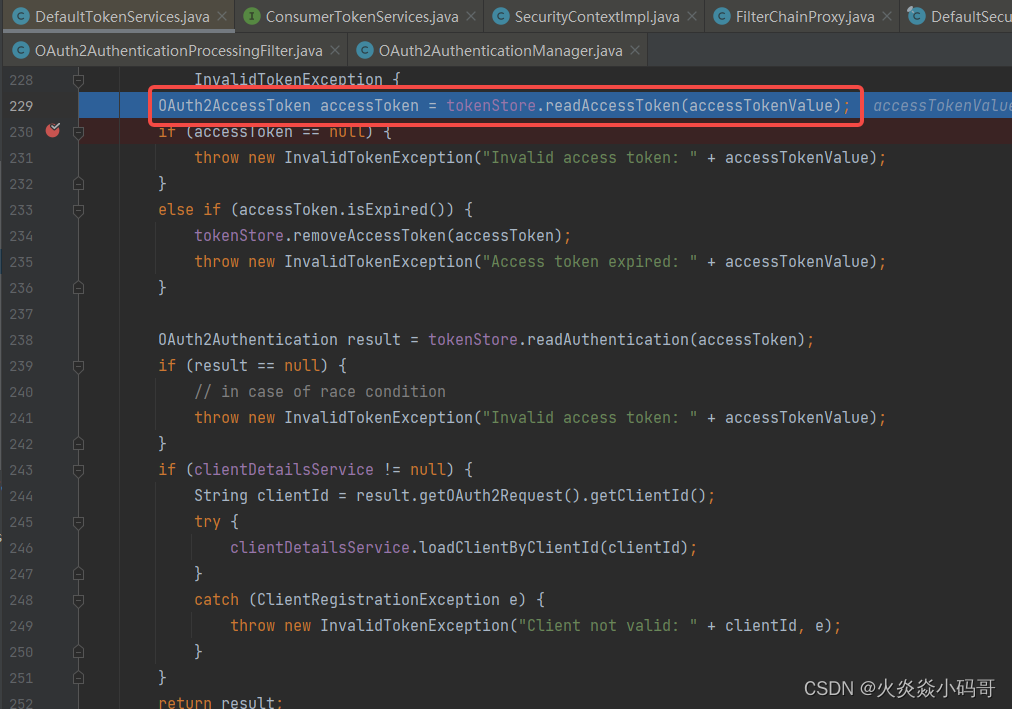Collapse the try block at line 245
Viewport: 1012px width, 709px height.
click(78, 521)
